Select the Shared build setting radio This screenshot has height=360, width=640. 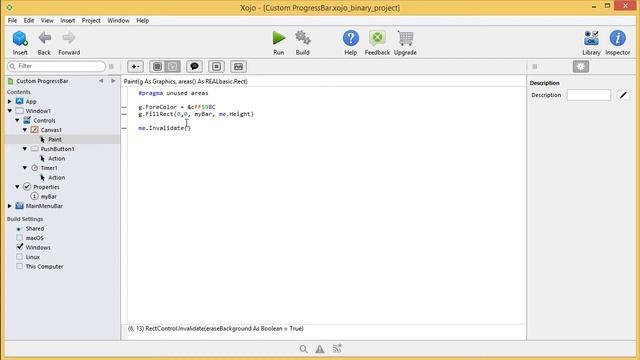pyautogui.click(x=19, y=229)
